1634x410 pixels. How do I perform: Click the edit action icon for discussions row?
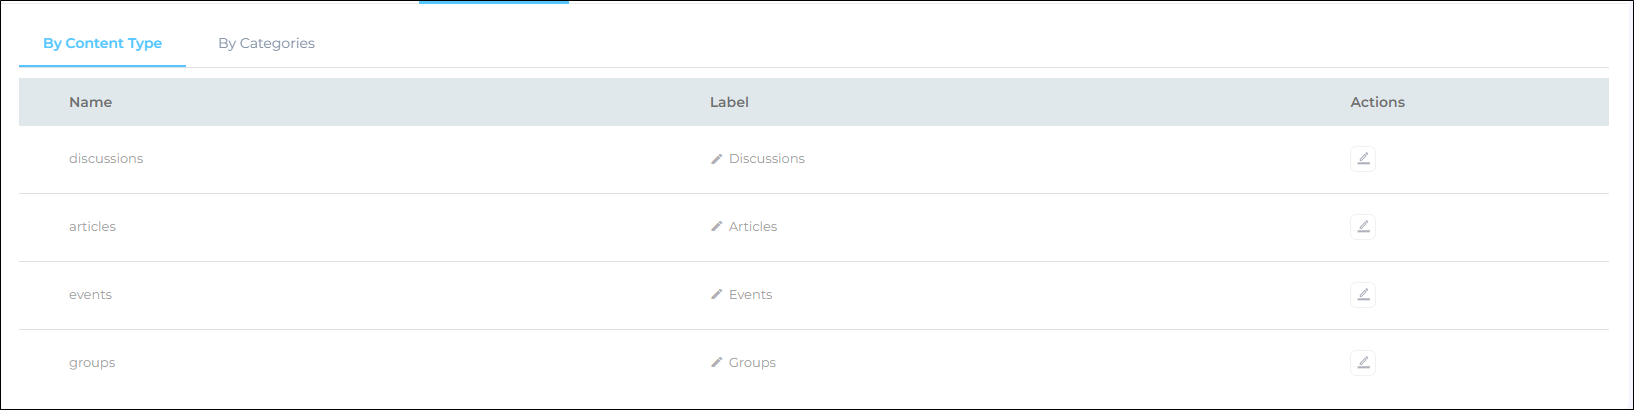coord(1362,159)
